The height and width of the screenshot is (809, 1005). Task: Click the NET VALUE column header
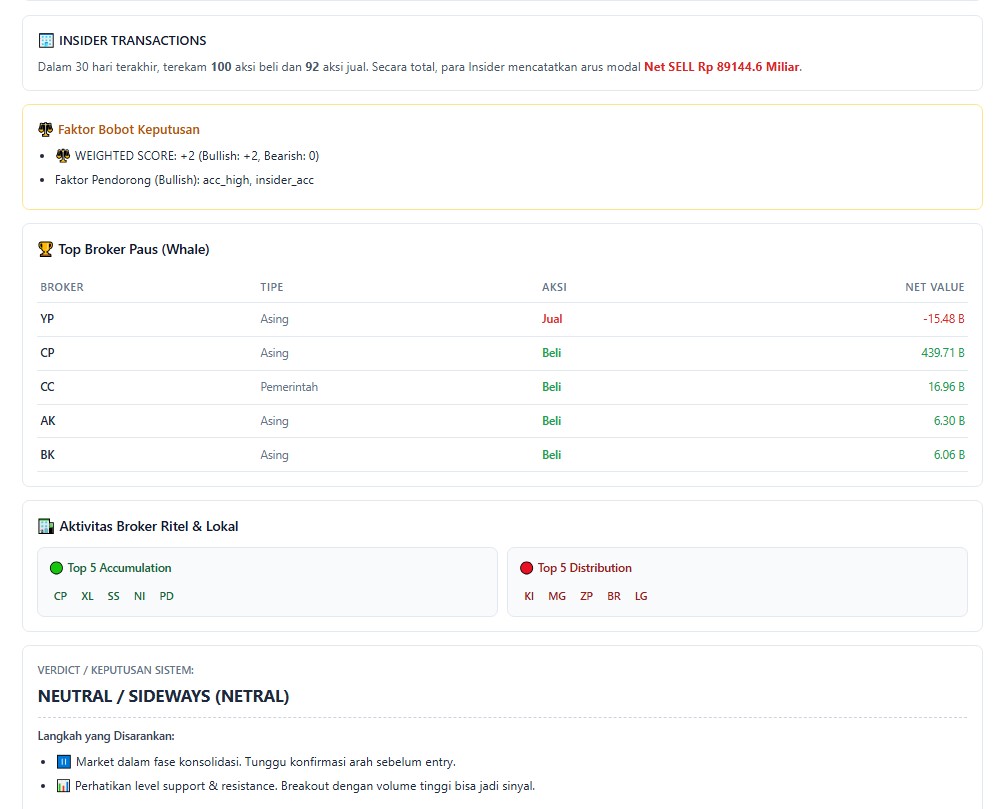tap(934, 287)
